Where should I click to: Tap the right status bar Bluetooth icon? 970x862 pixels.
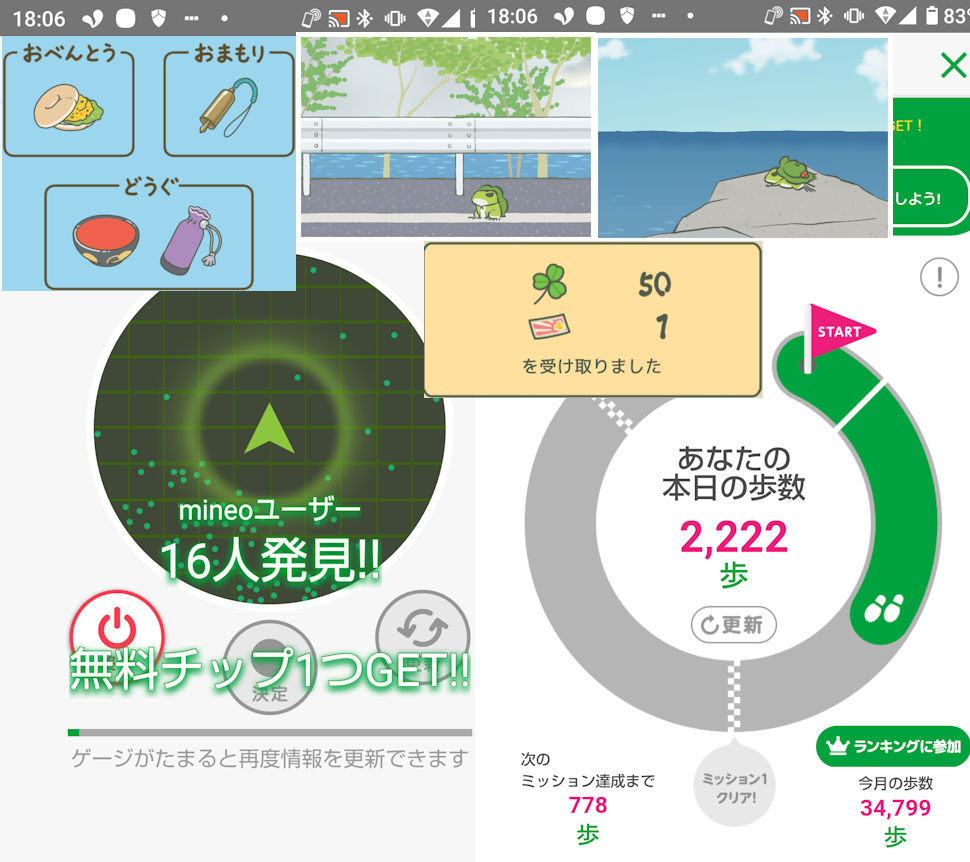pyautogui.click(x=824, y=16)
